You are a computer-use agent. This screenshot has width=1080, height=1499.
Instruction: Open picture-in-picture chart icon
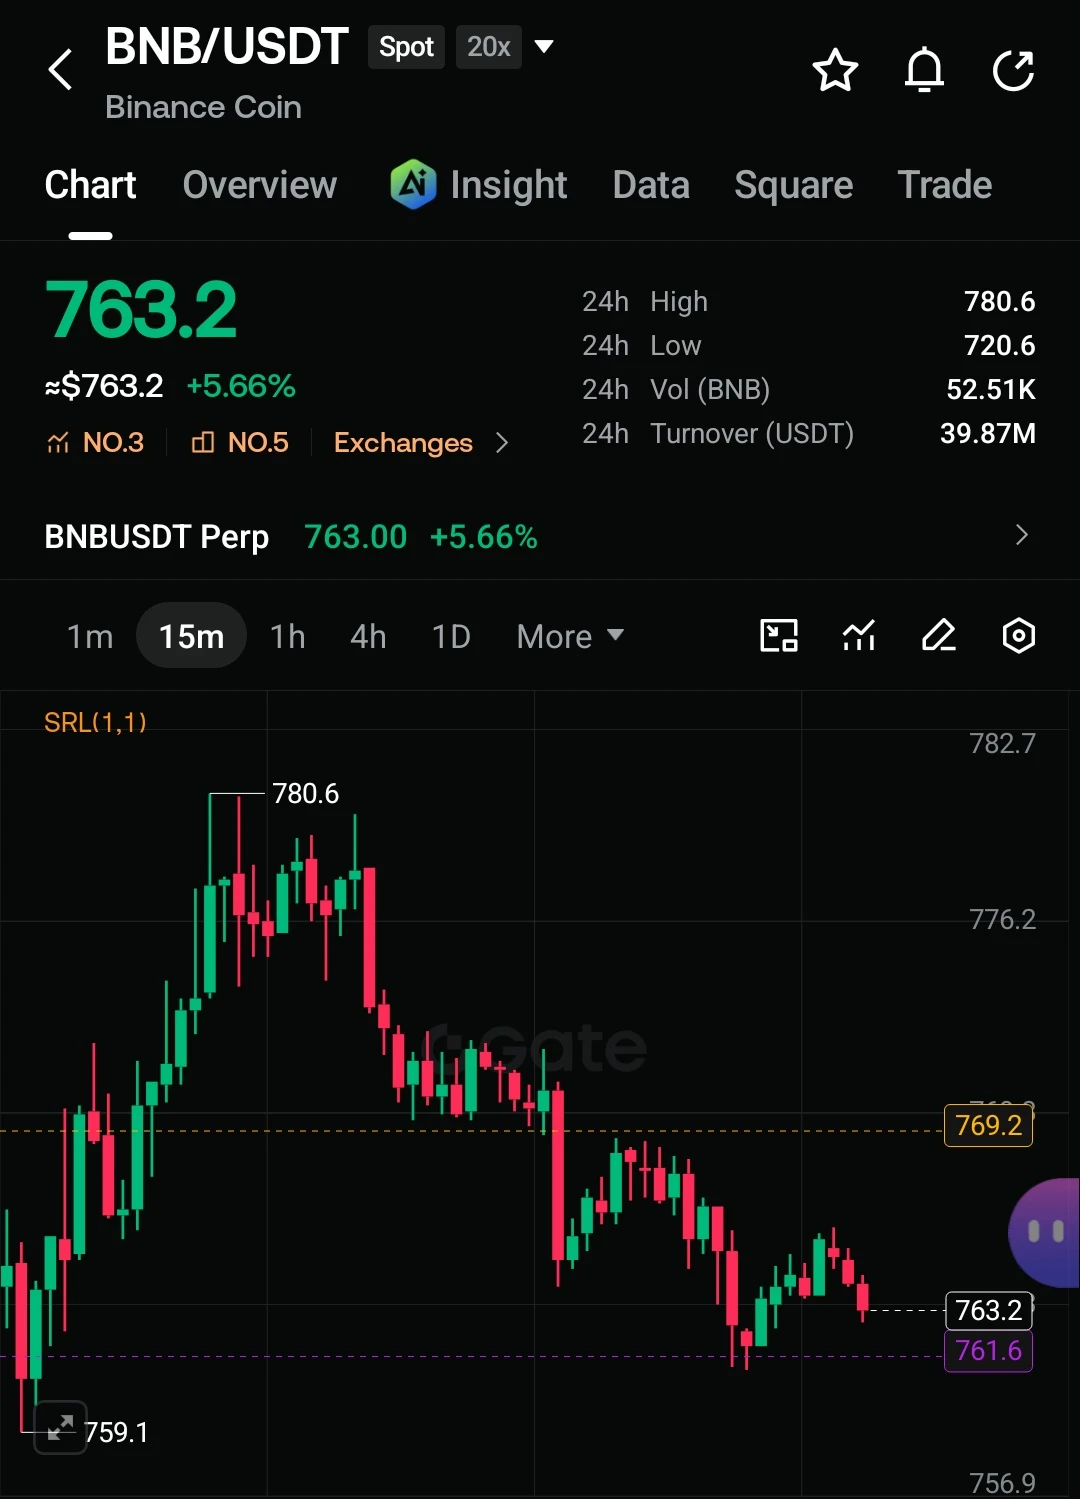779,636
